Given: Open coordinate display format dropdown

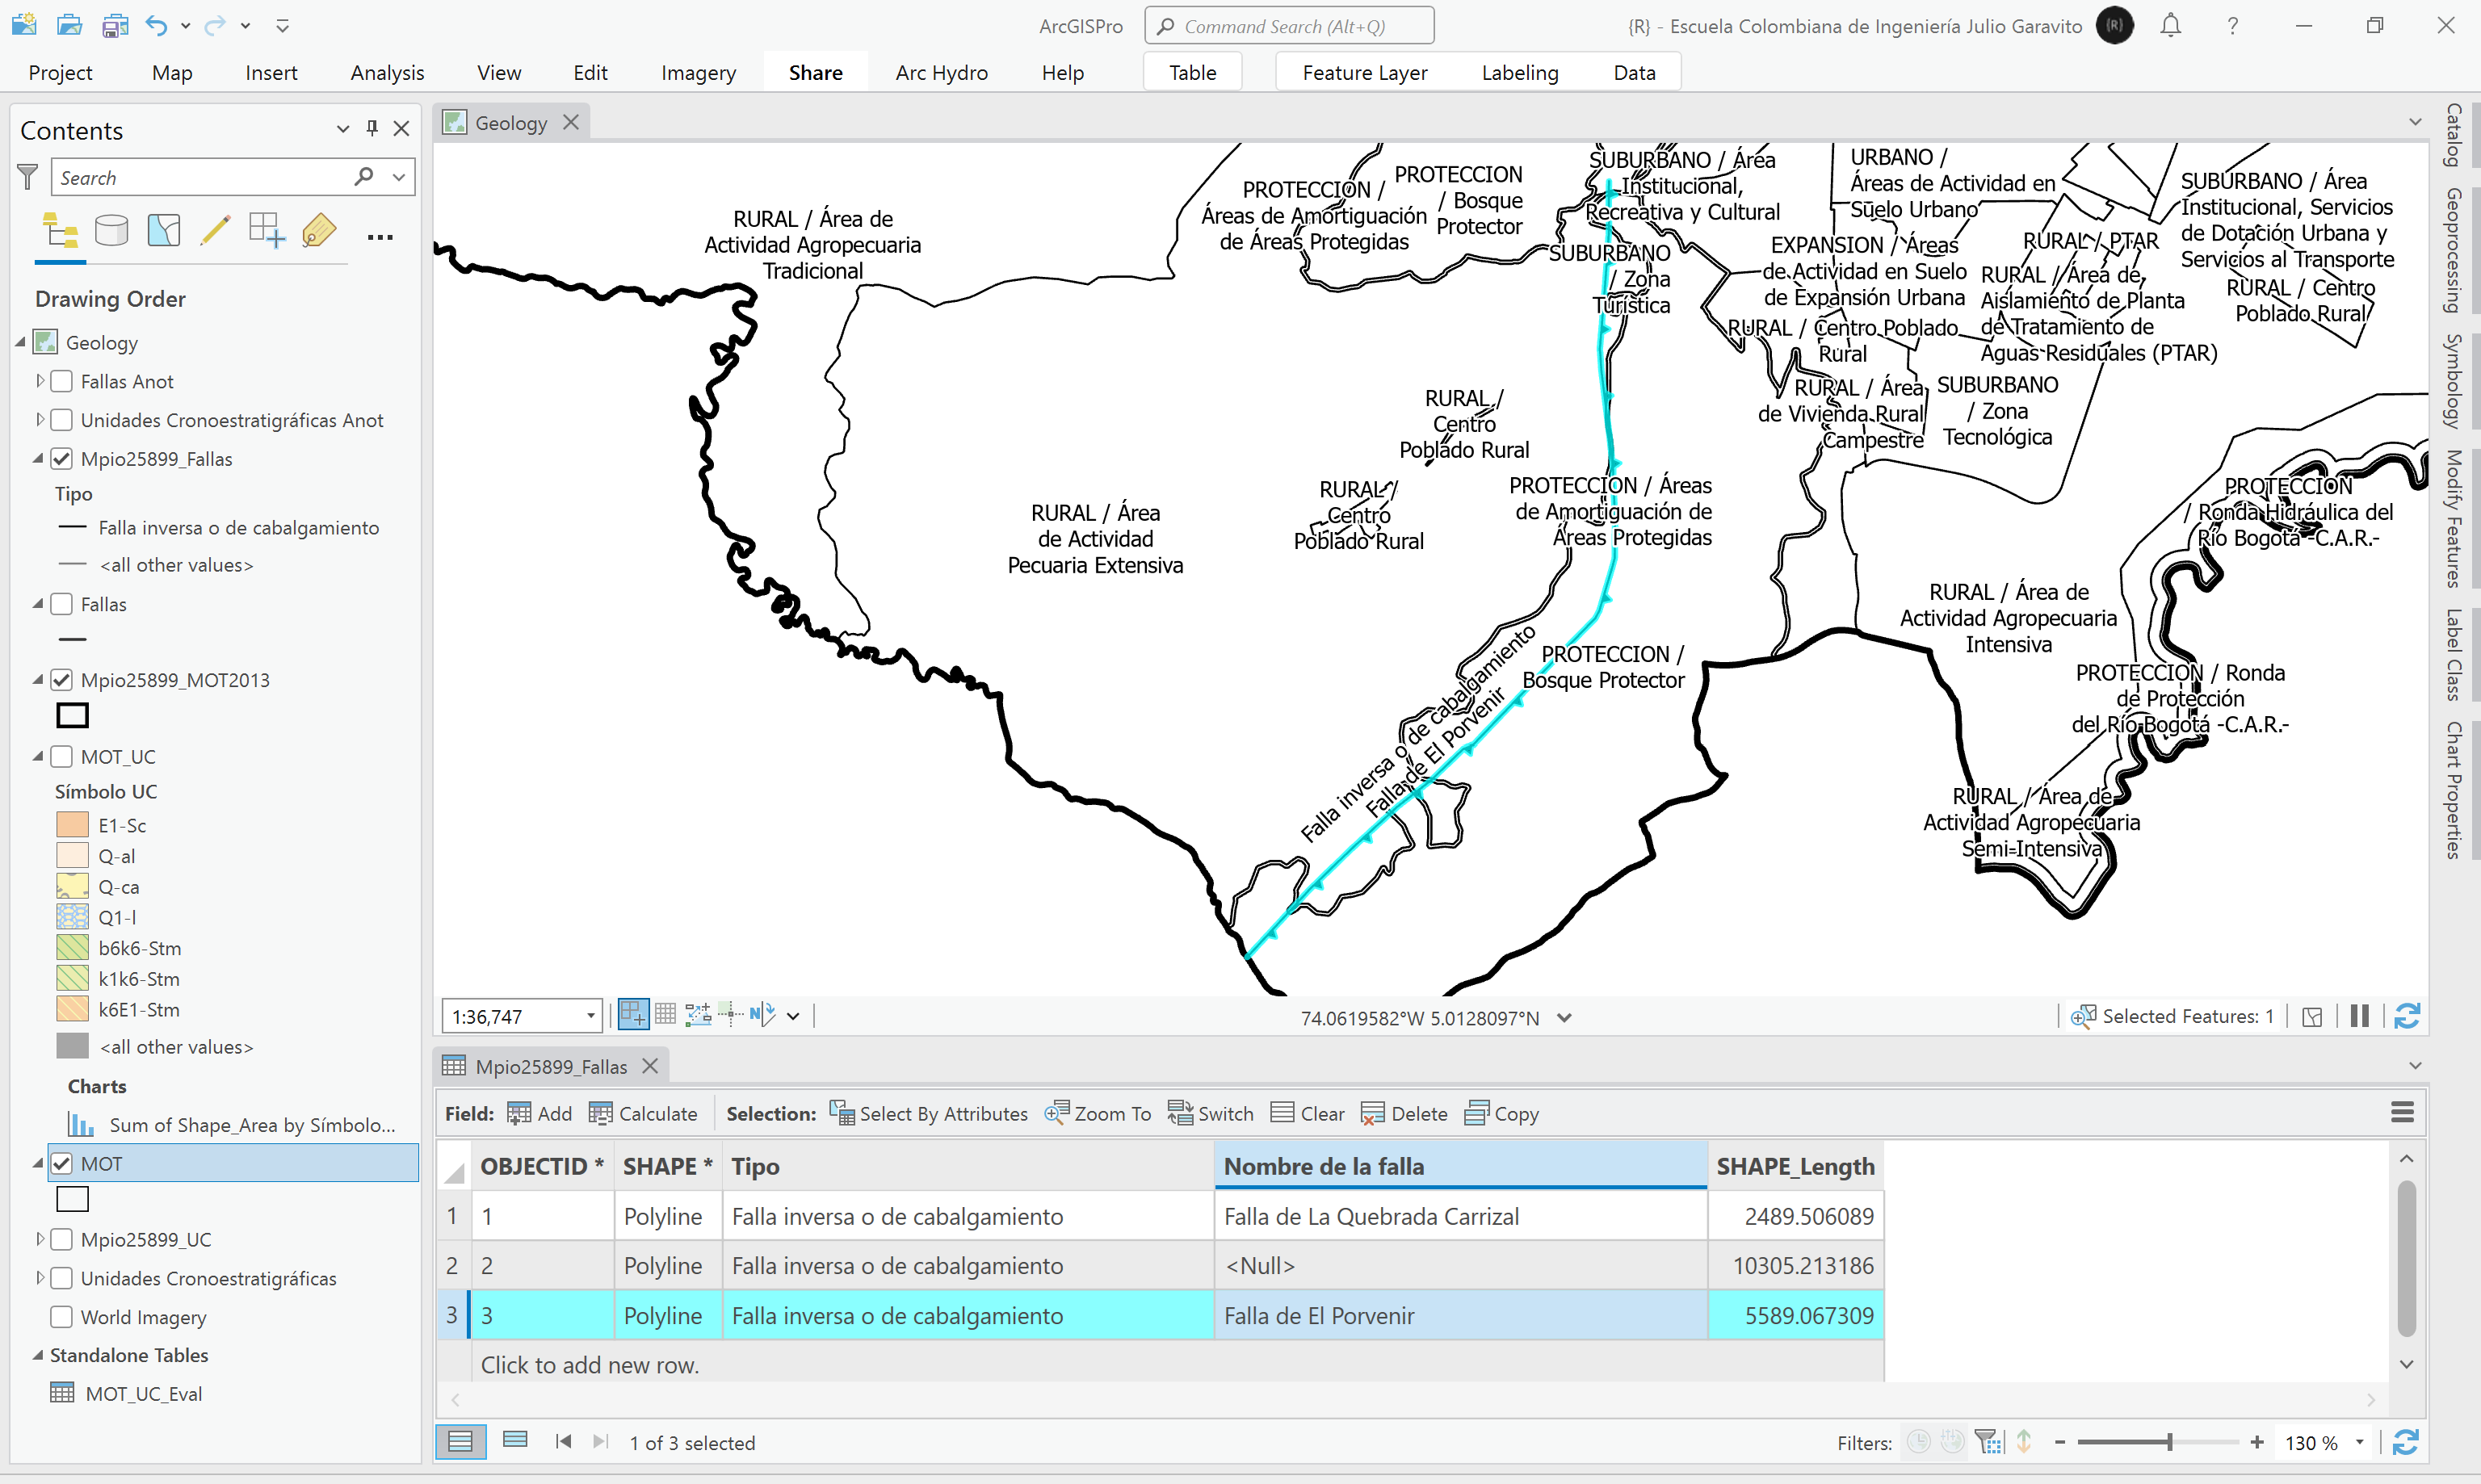Looking at the screenshot, I should 1564,1018.
